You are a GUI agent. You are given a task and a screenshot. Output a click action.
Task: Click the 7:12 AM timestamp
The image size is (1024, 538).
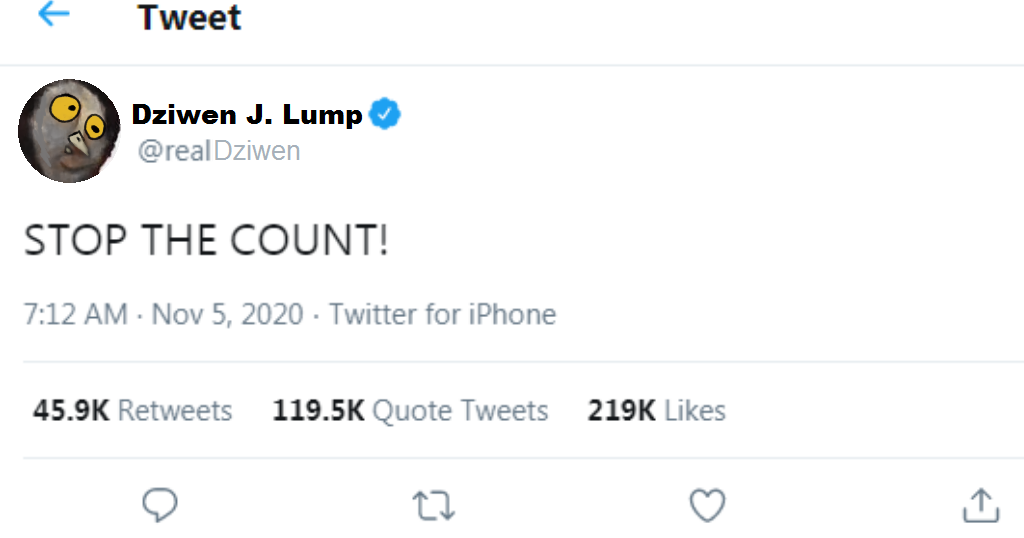click(76, 314)
